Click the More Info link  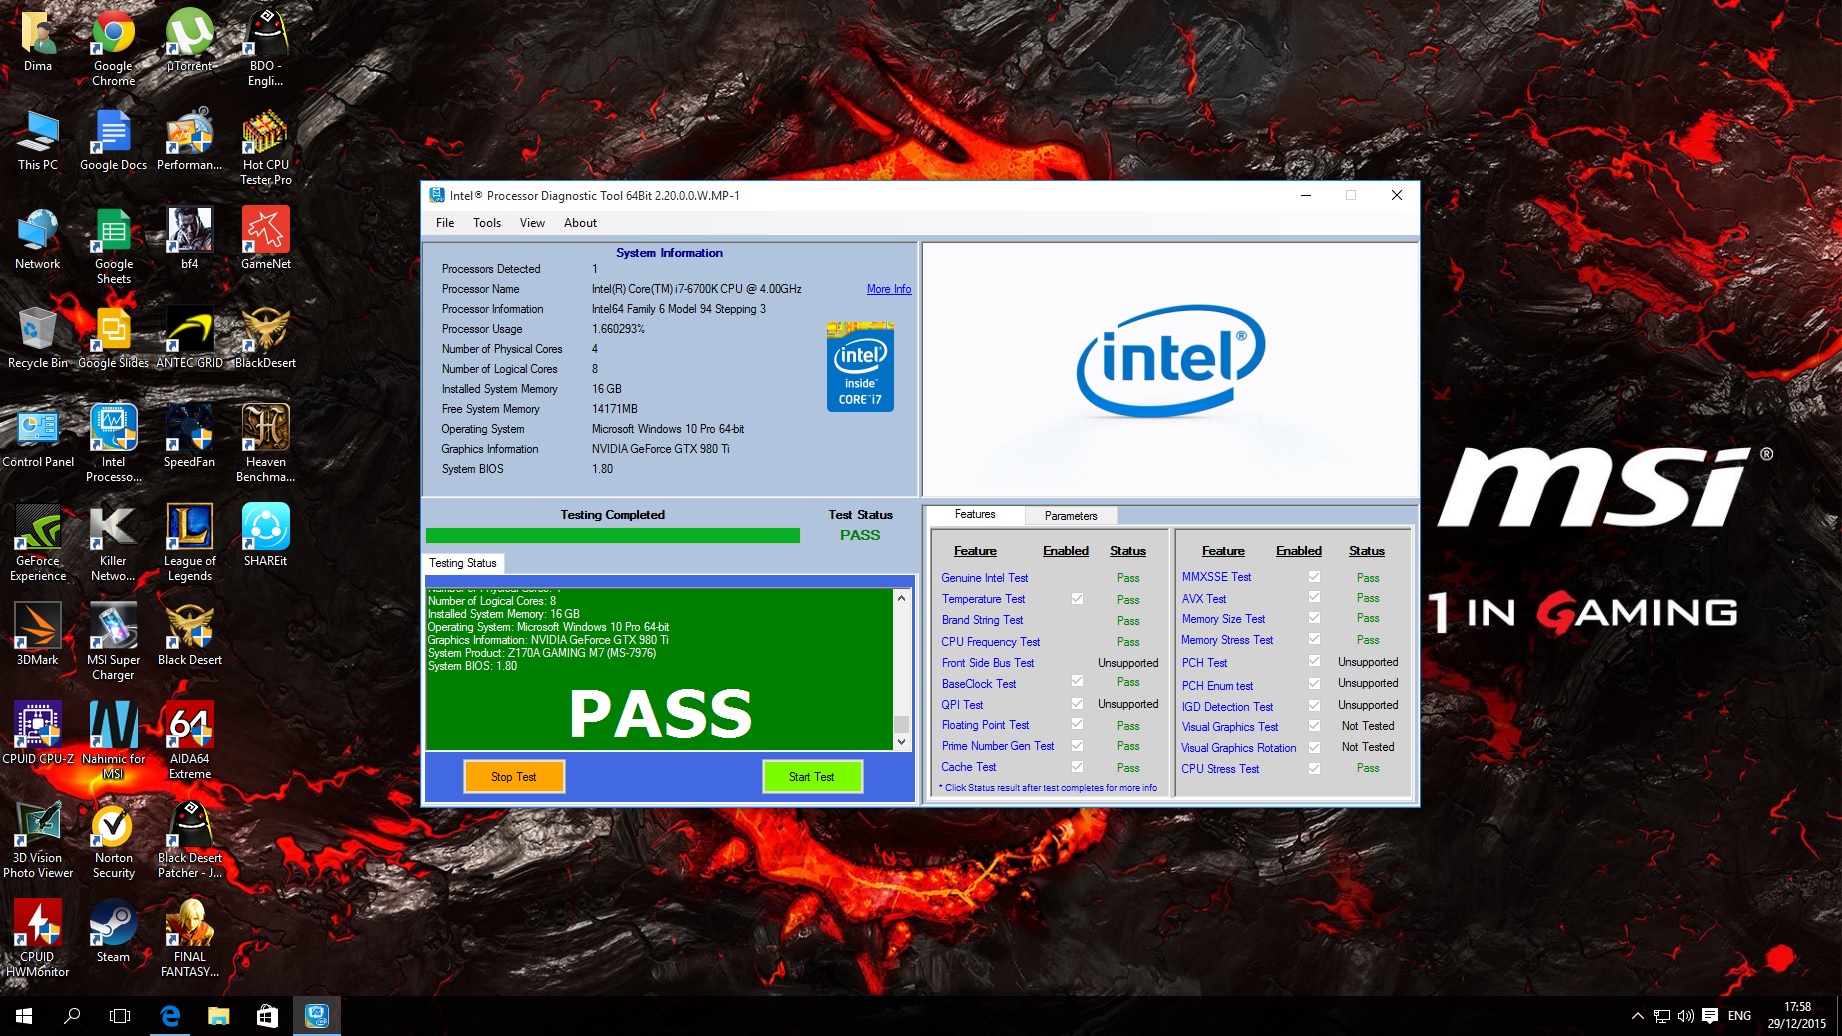click(x=888, y=289)
